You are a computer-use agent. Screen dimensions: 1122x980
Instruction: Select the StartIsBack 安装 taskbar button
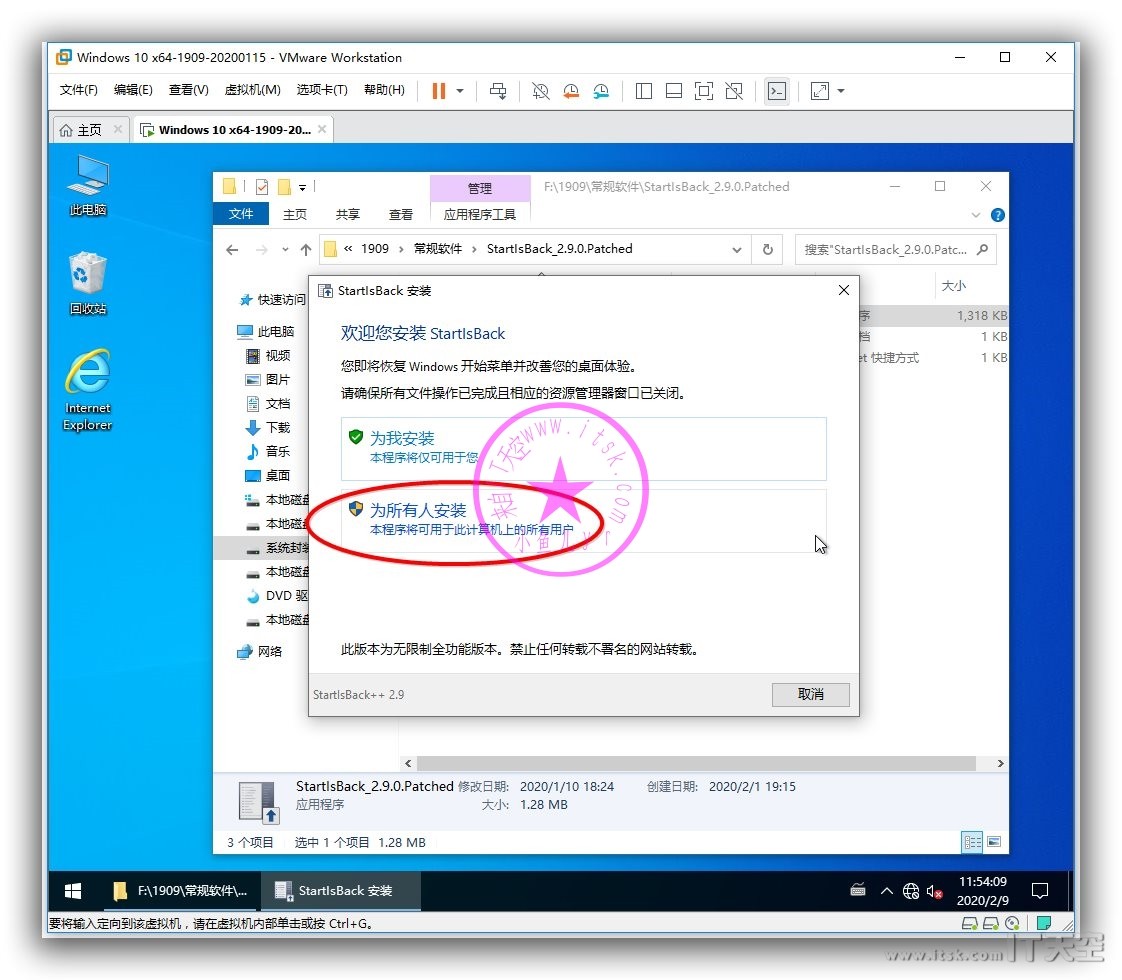coord(341,891)
